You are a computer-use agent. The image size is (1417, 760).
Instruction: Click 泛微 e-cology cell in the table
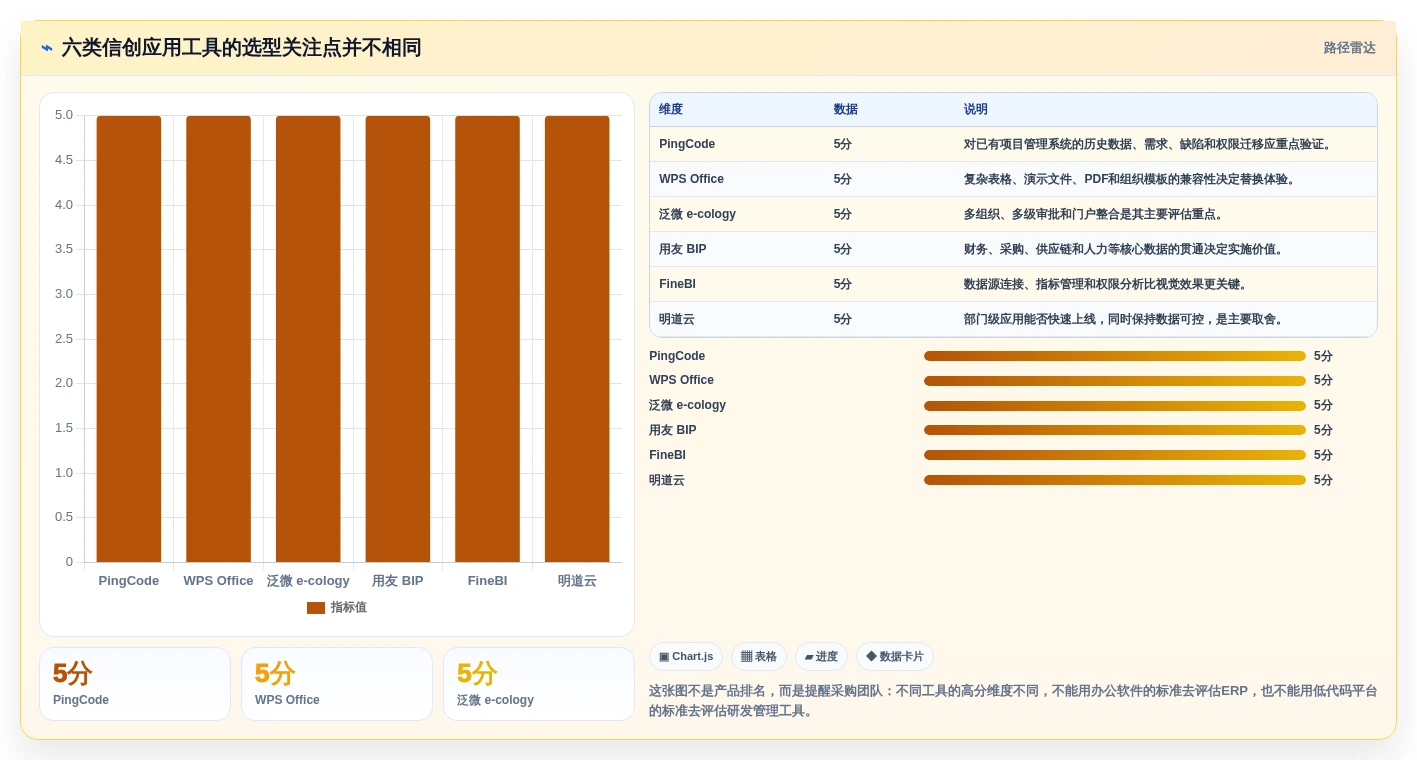[x=697, y=214]
